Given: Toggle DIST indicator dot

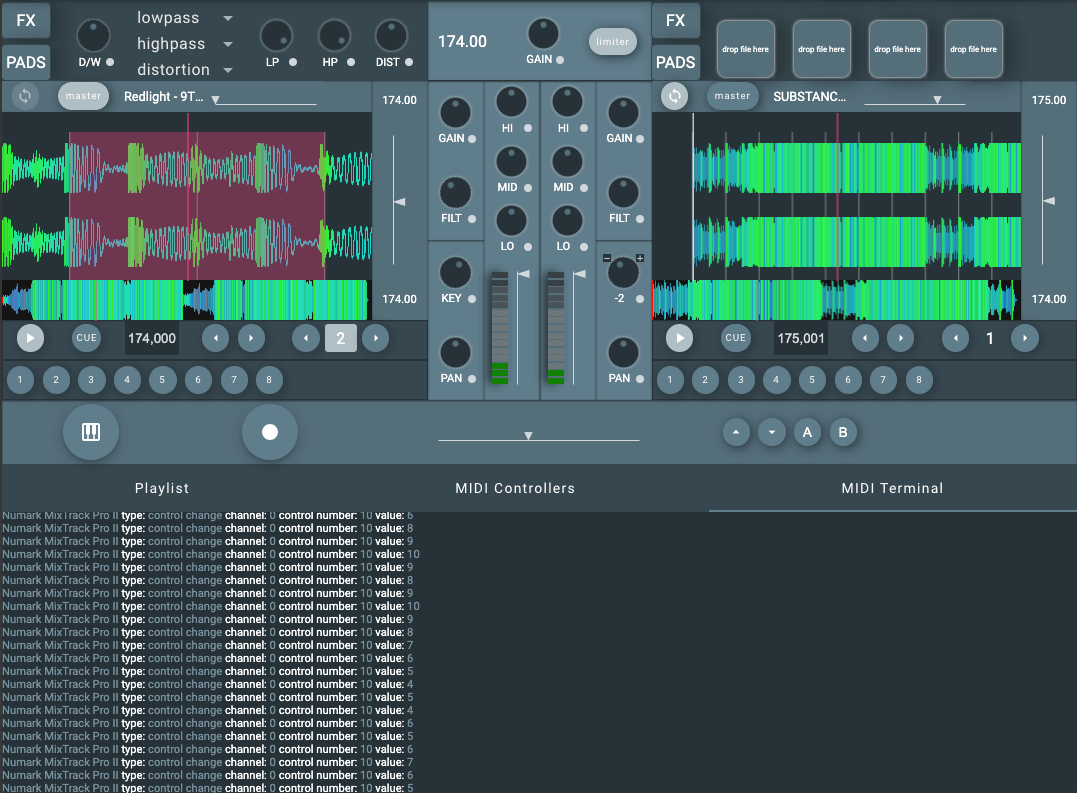Looking at the screenshot, I should [x=409, y=62].
